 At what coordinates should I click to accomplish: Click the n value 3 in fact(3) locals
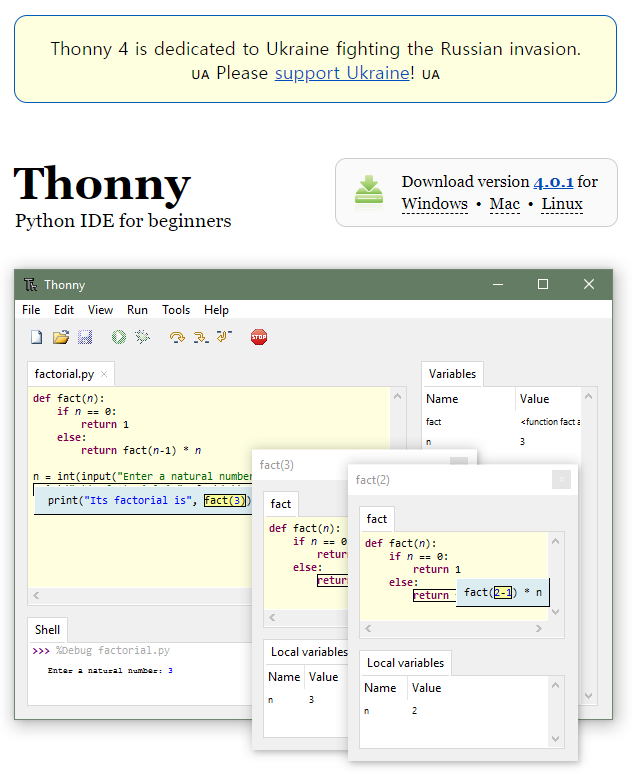[x=312, y=700]
